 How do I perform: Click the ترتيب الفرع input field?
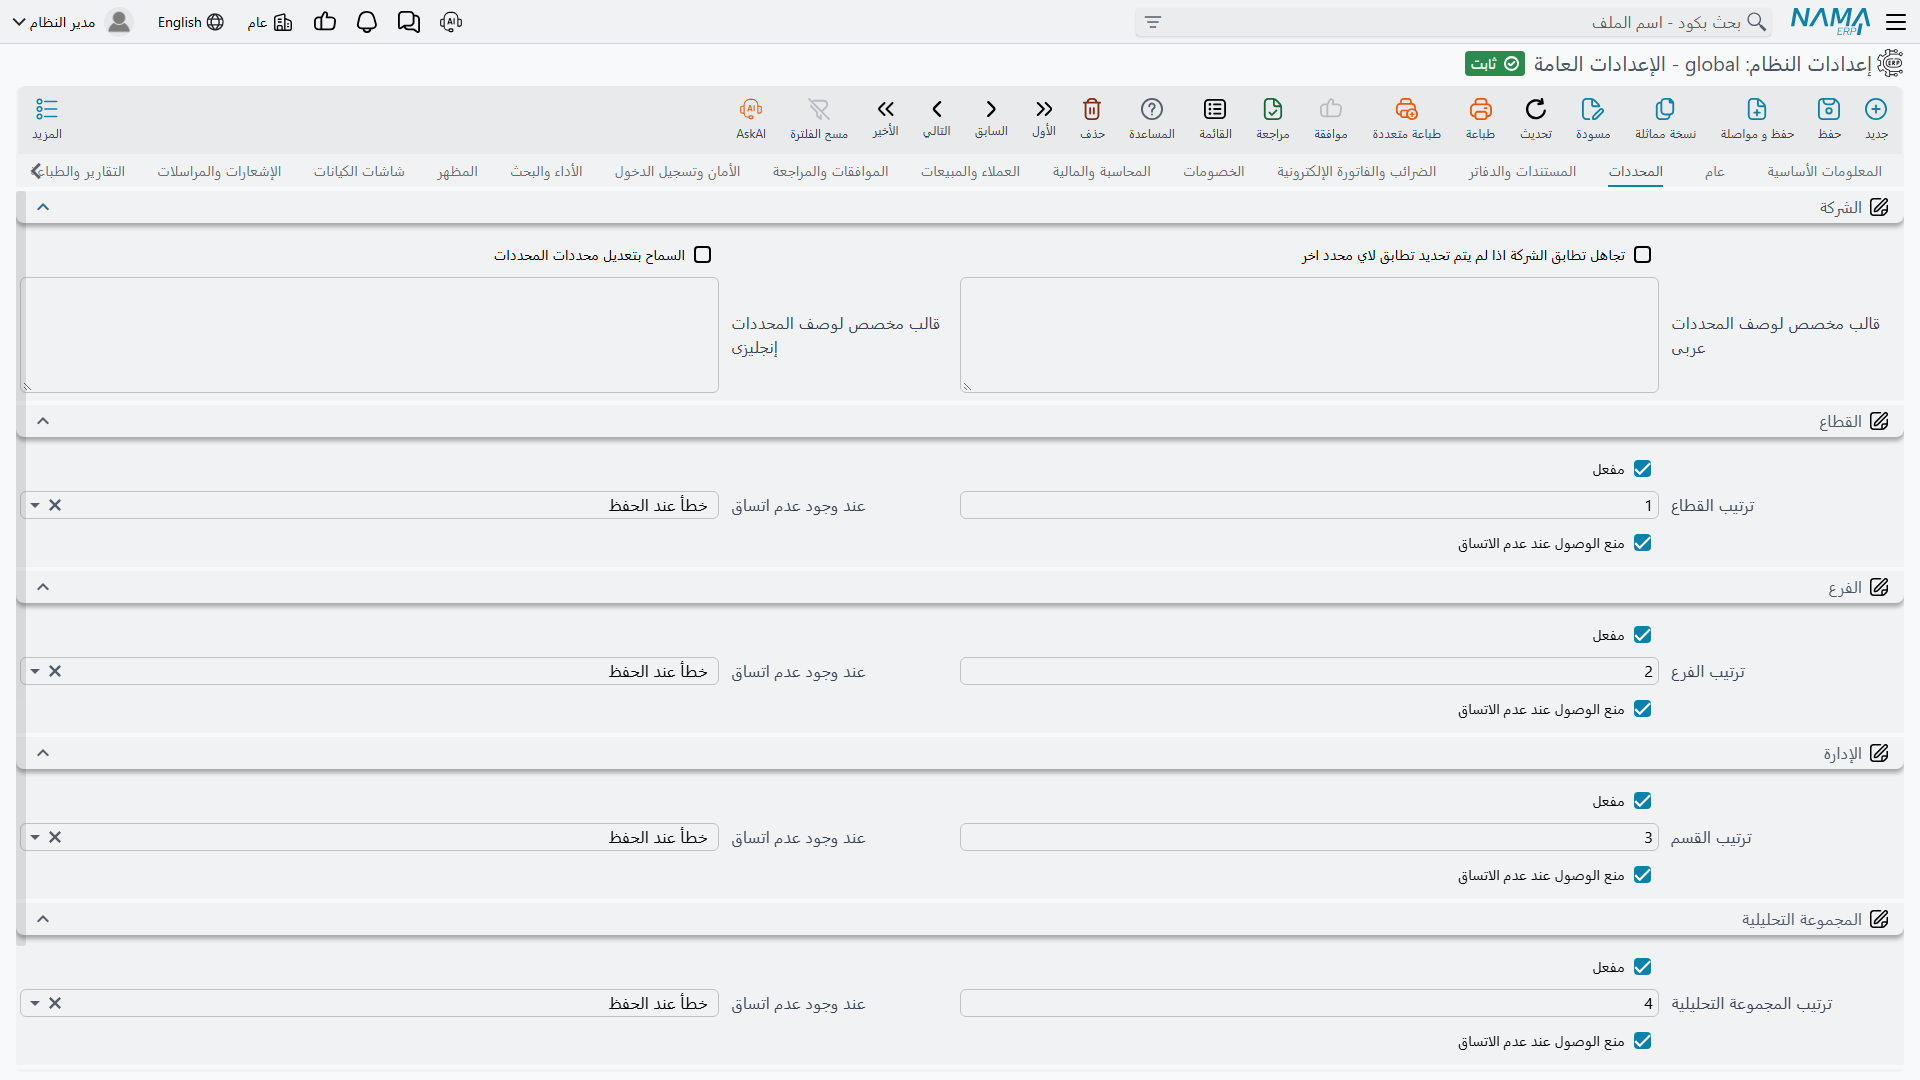[x=1309, y=671]
